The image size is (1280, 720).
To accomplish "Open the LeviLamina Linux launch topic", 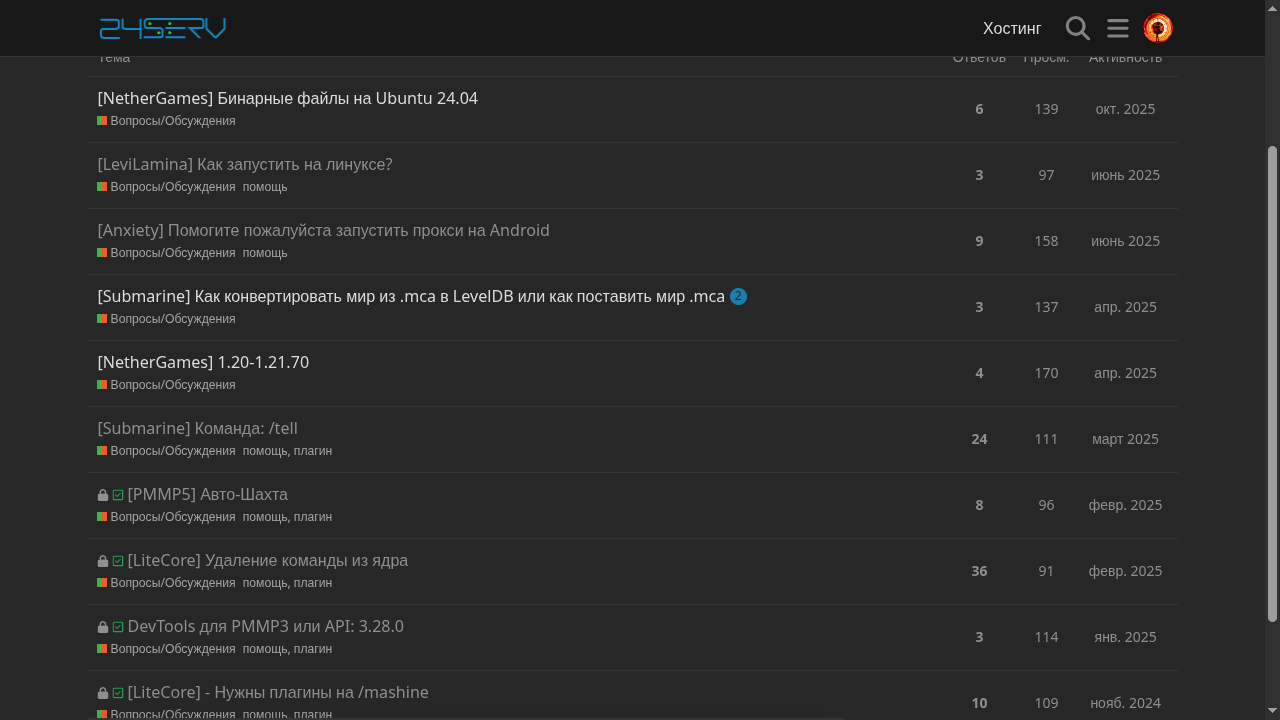I will (x=245, y=164).
